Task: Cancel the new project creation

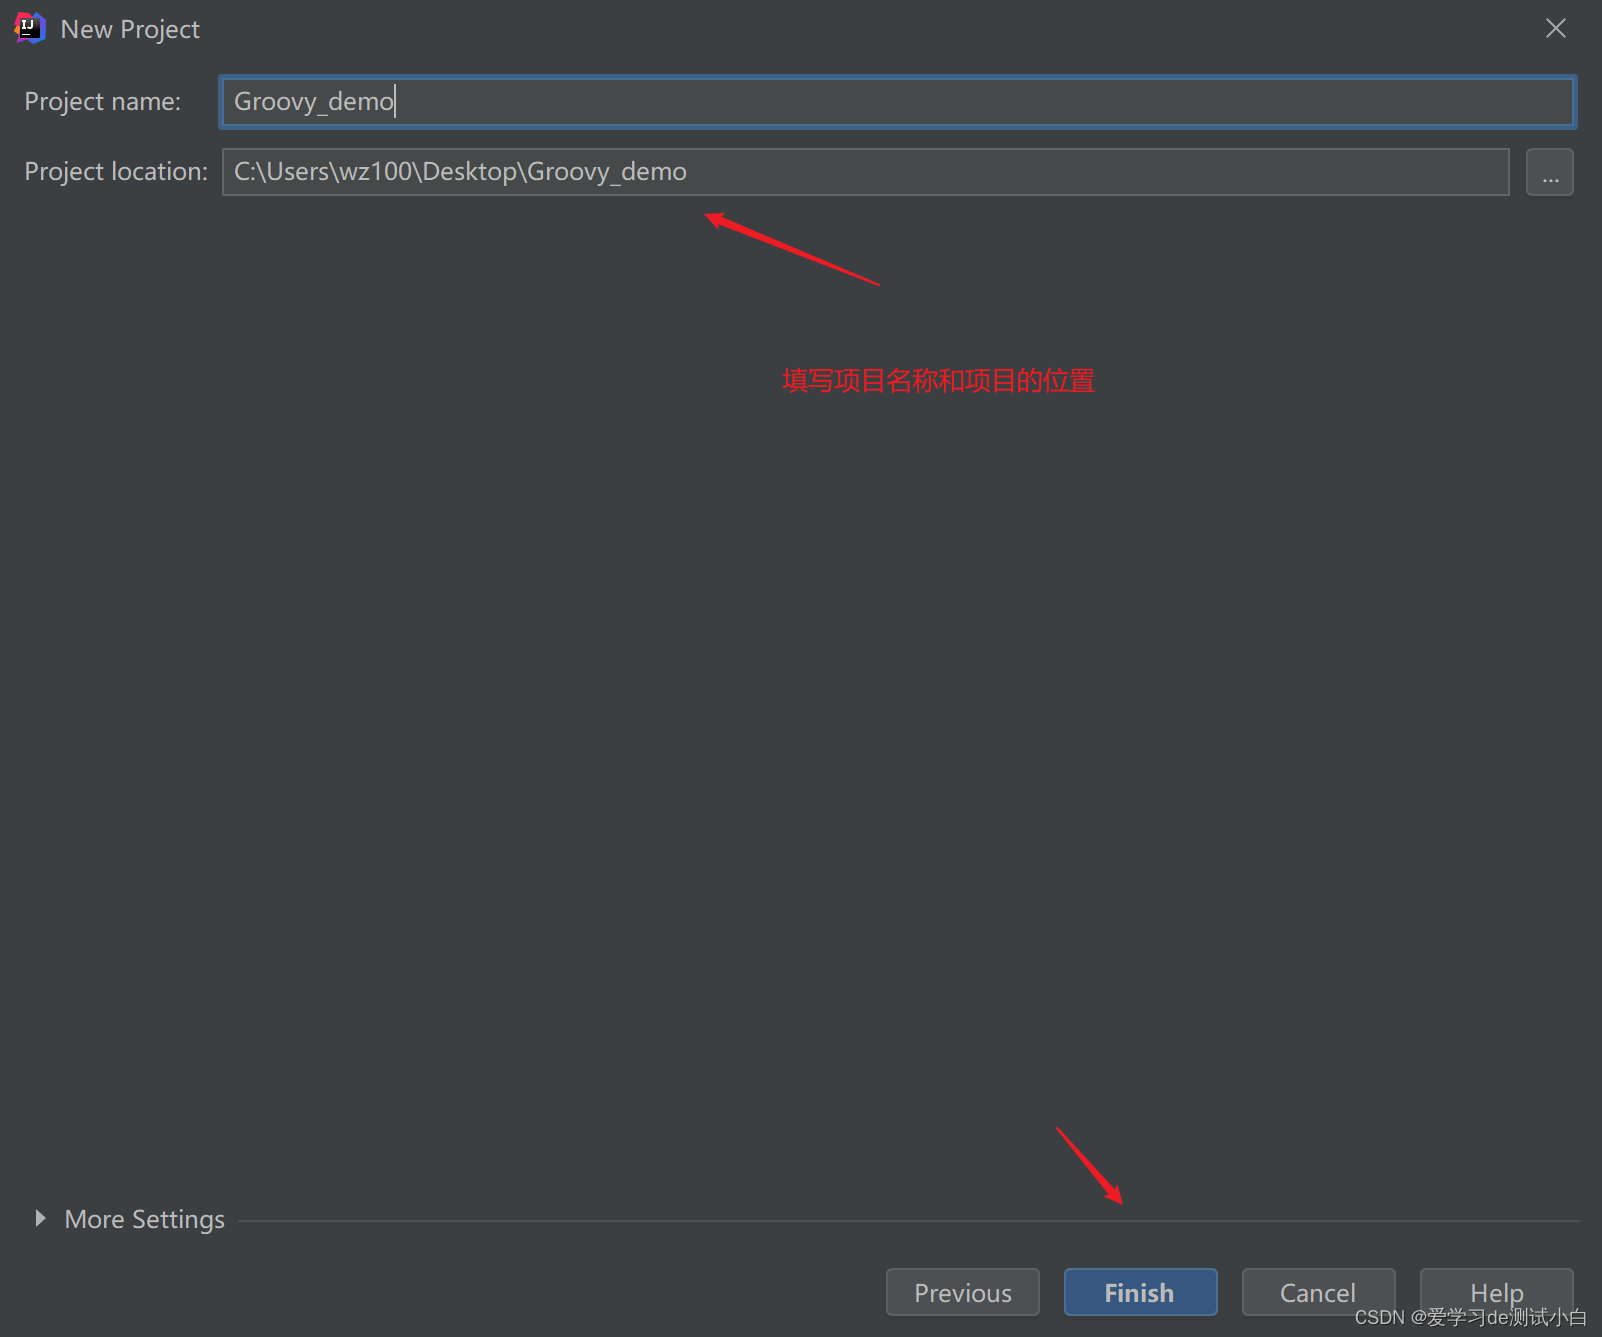Action: [1317, 1292]
